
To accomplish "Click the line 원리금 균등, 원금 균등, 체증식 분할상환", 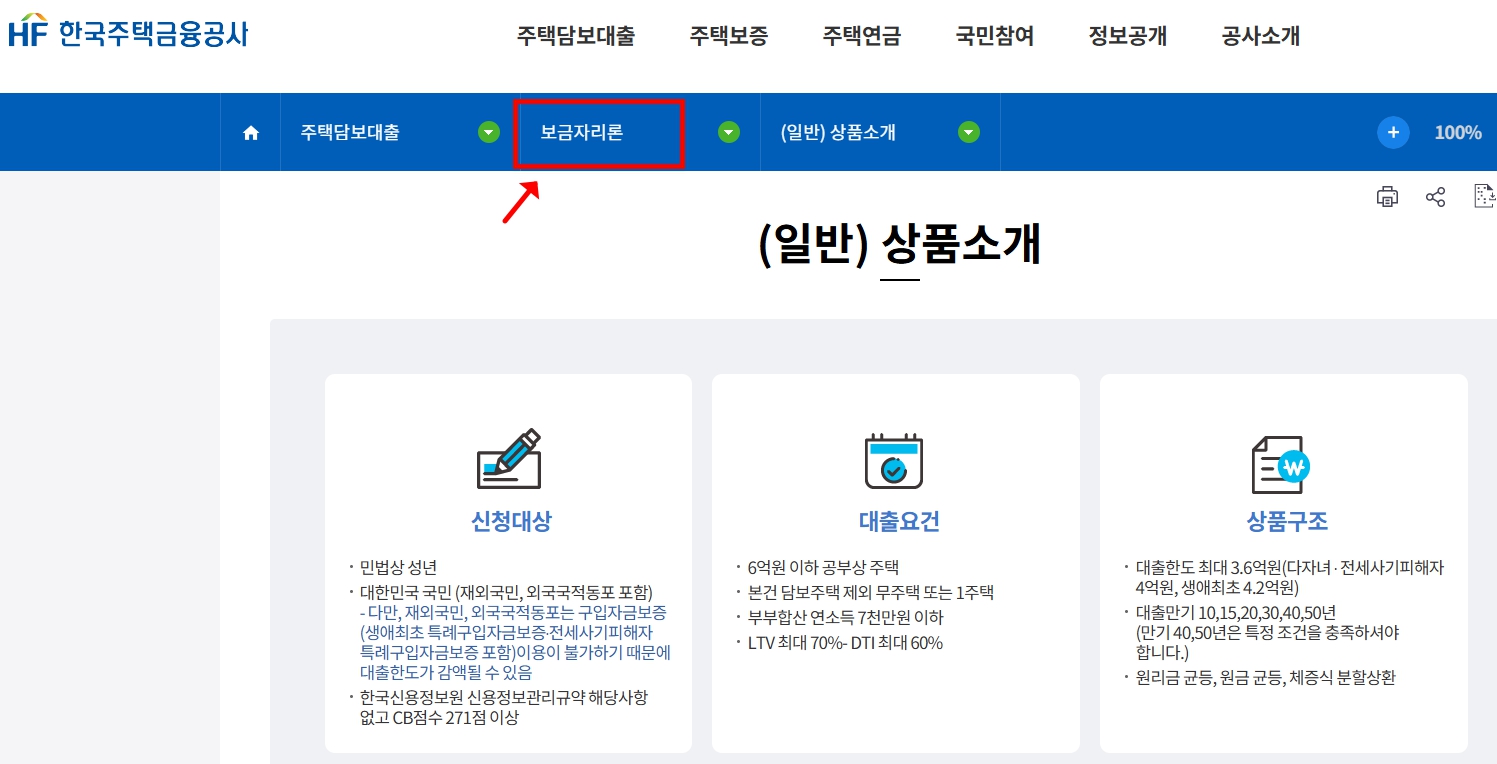I will tap(1265, 678).
